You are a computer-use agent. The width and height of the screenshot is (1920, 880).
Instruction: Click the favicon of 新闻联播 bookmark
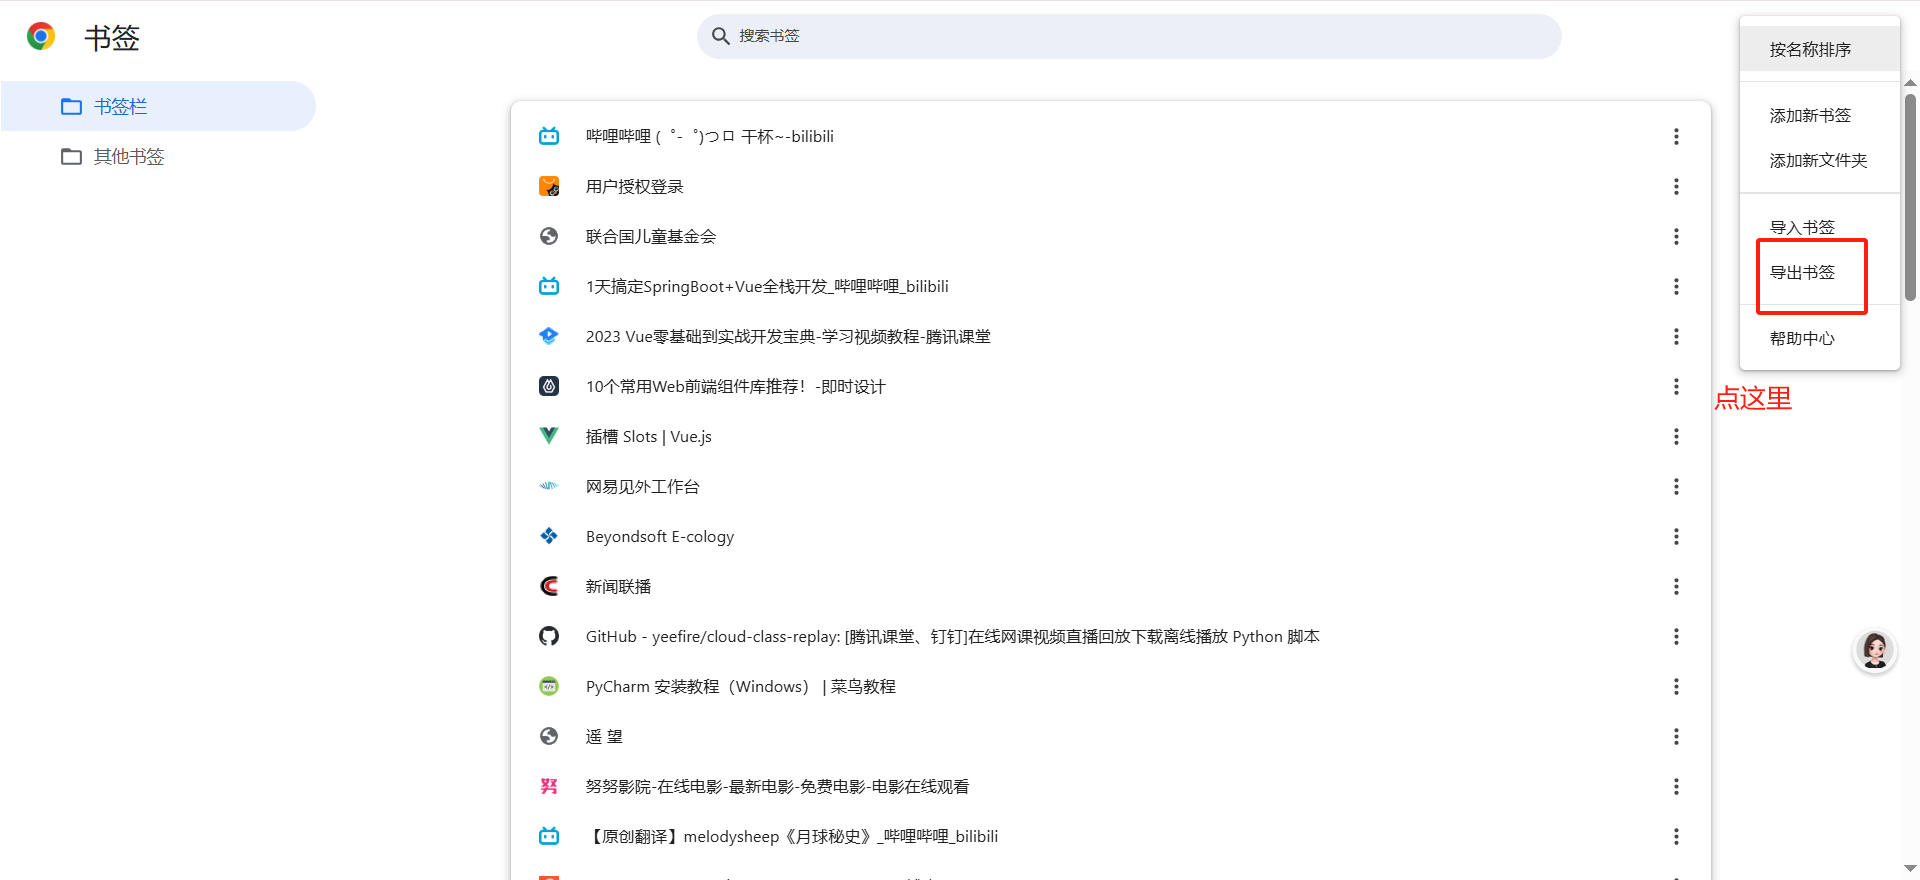549,586
